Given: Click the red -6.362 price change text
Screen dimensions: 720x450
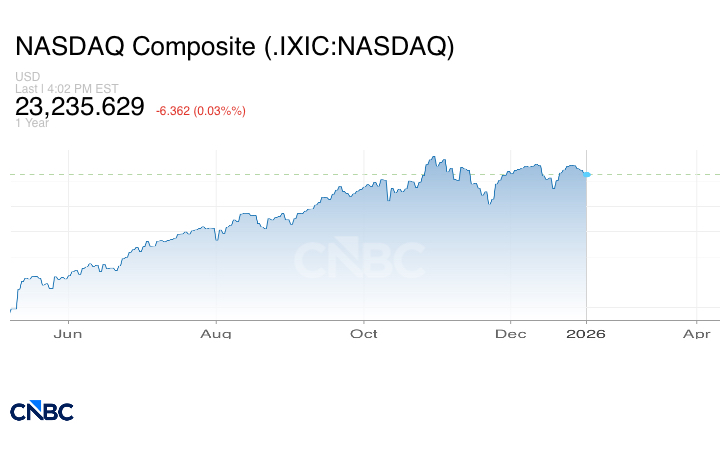Looking at the screenshot, I should click(x=201, y=110).
